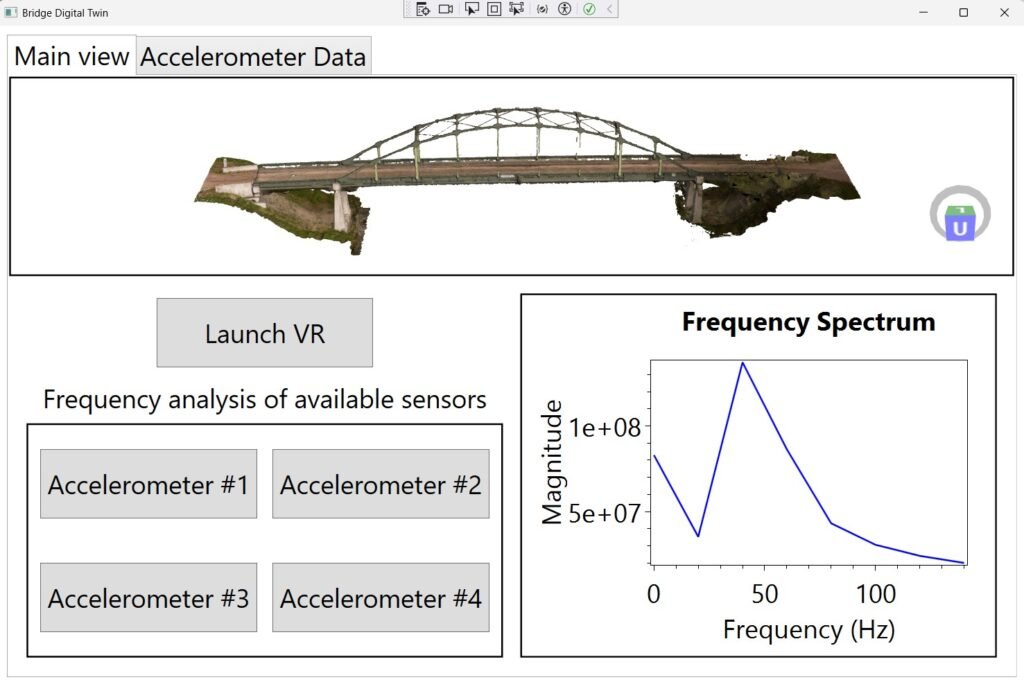The width and height of the screenshot is (1024, 682).
Task: Run the accessibility scan person icon
Action: click(565, 9)
